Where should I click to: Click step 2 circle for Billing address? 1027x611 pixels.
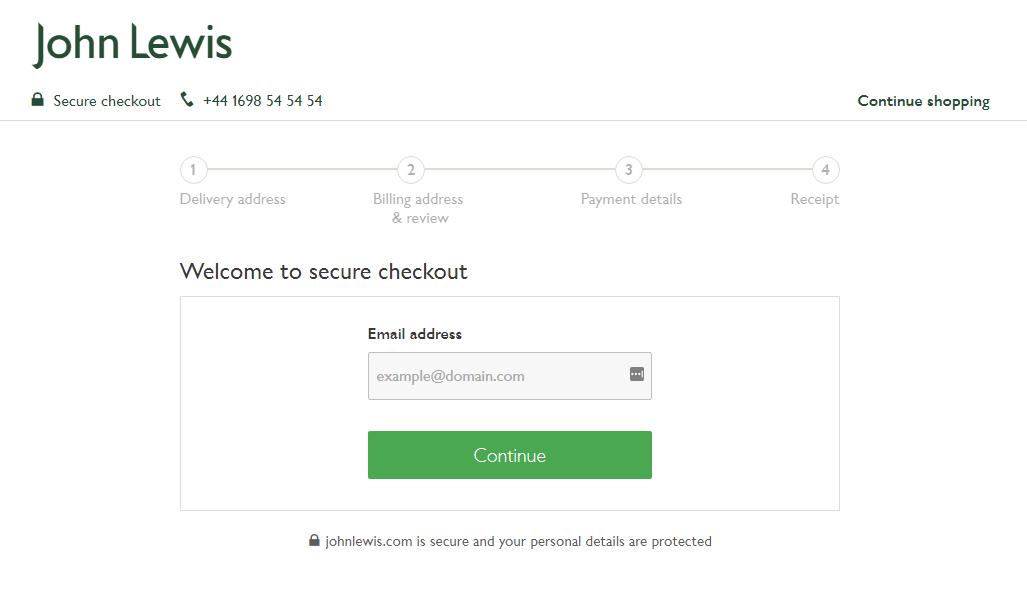click(410, 170)
